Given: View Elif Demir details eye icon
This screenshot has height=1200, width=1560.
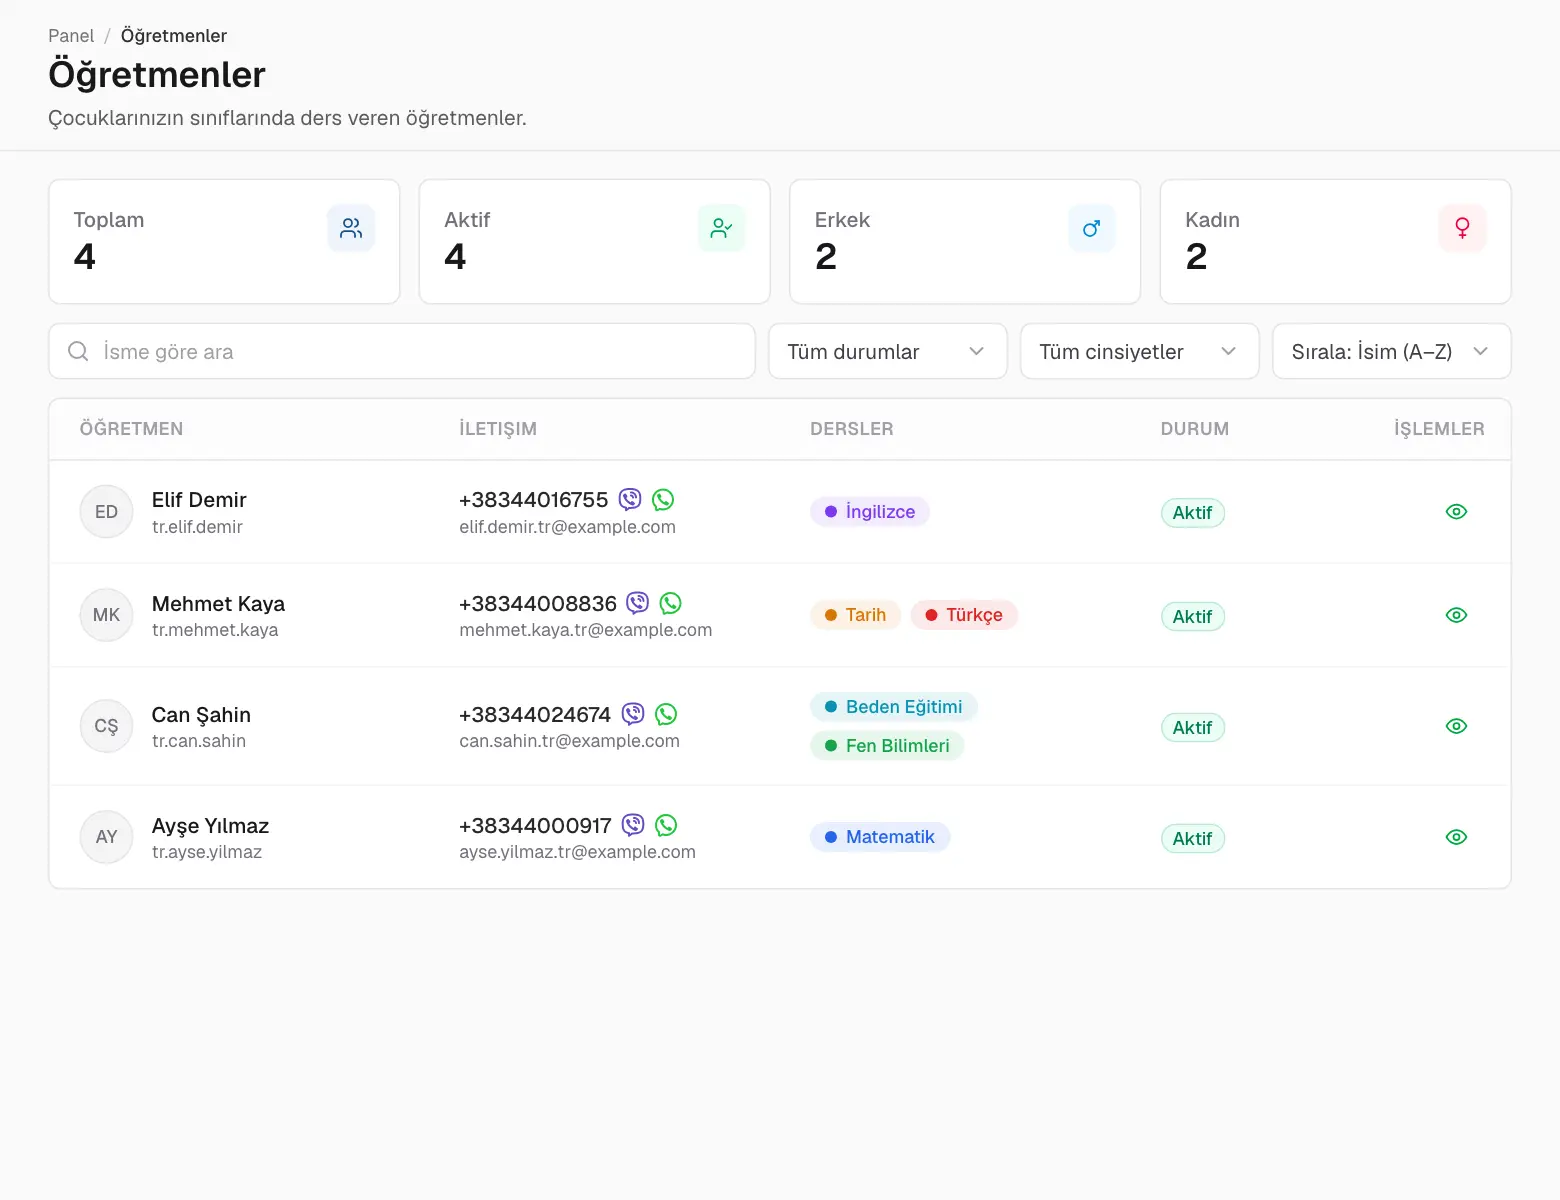Looking at the screenshot, I should click(x=1456, y=512).
